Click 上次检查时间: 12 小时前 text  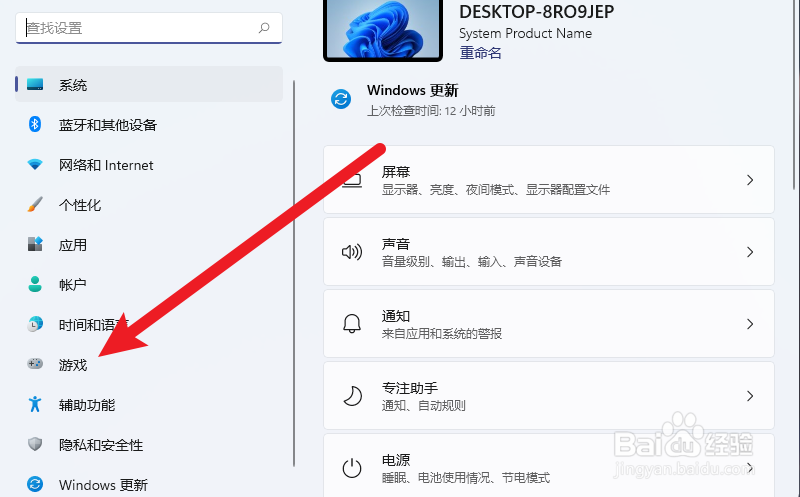[431, 111]
